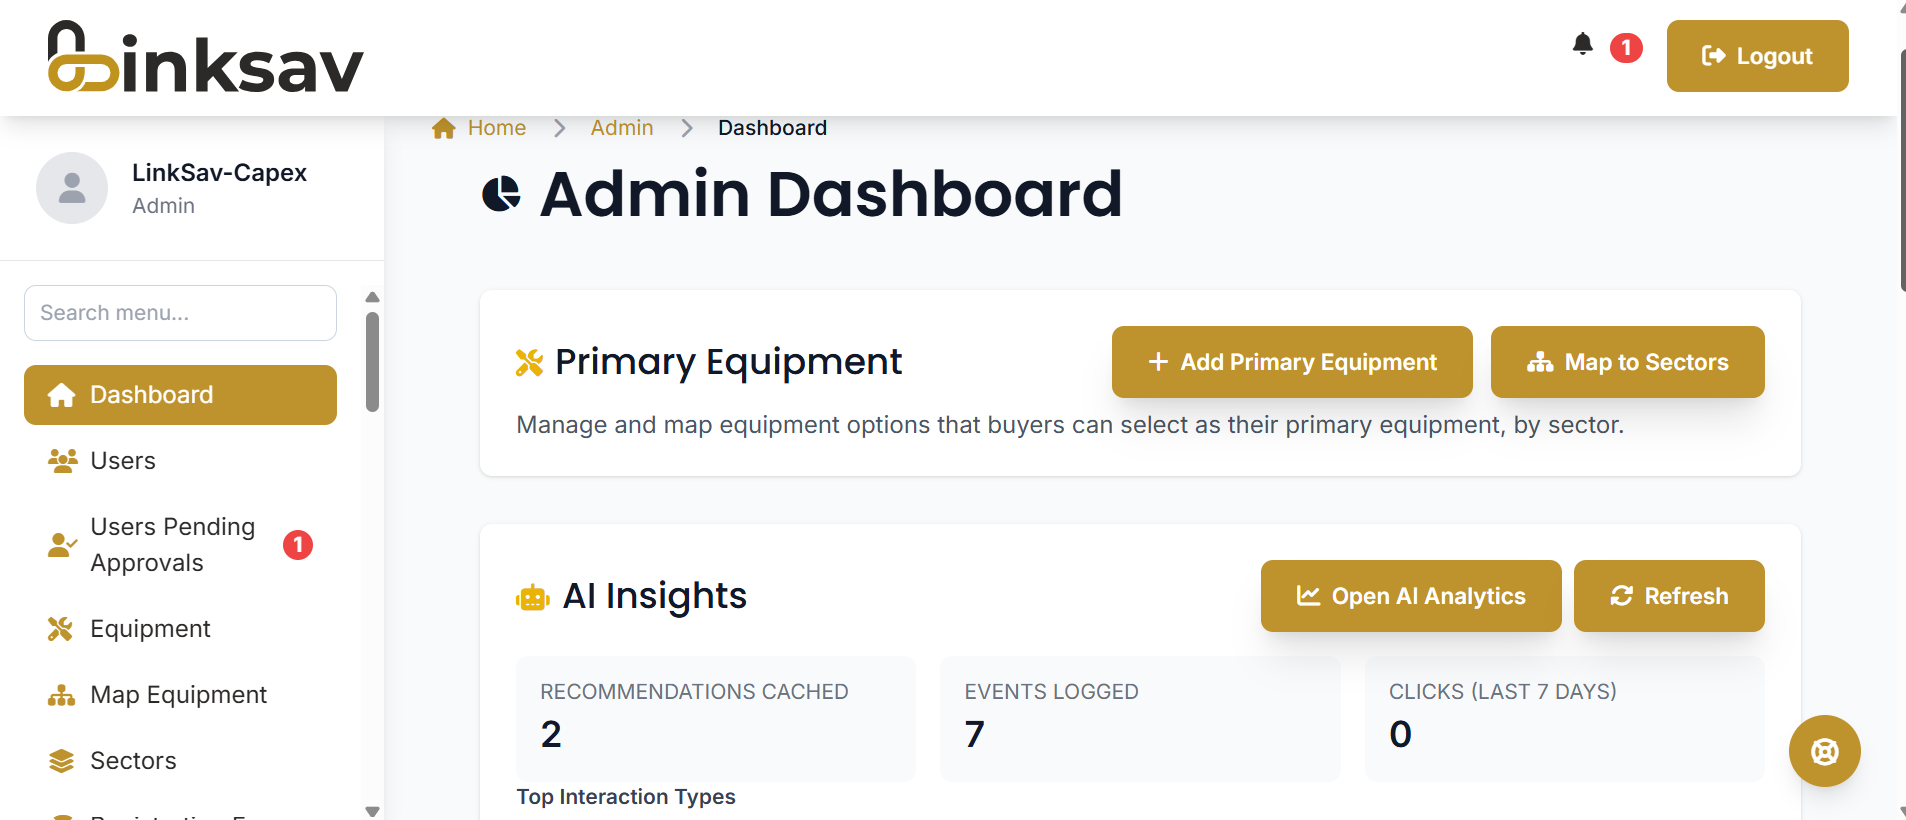Image resolution: width=1906 pixels, height=820 pixels.
Task: Open Equipment in the sidebar menu
Action: [x=180, y=629]
